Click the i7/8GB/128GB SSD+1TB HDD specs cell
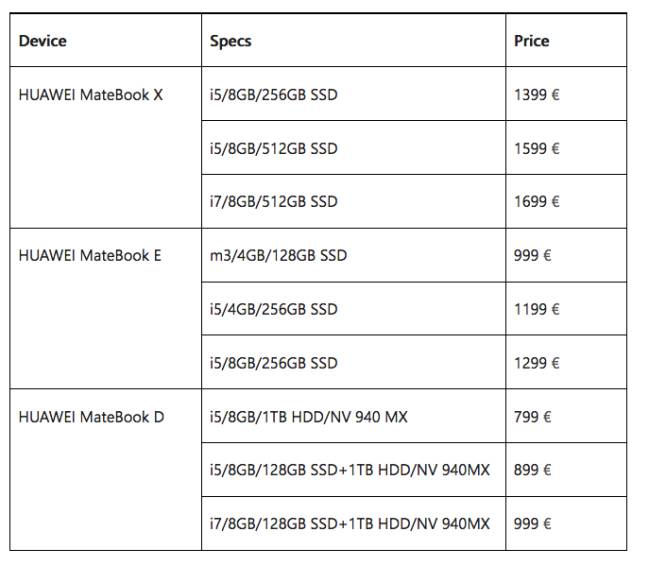Screen dimensions: 649x566 350,523
